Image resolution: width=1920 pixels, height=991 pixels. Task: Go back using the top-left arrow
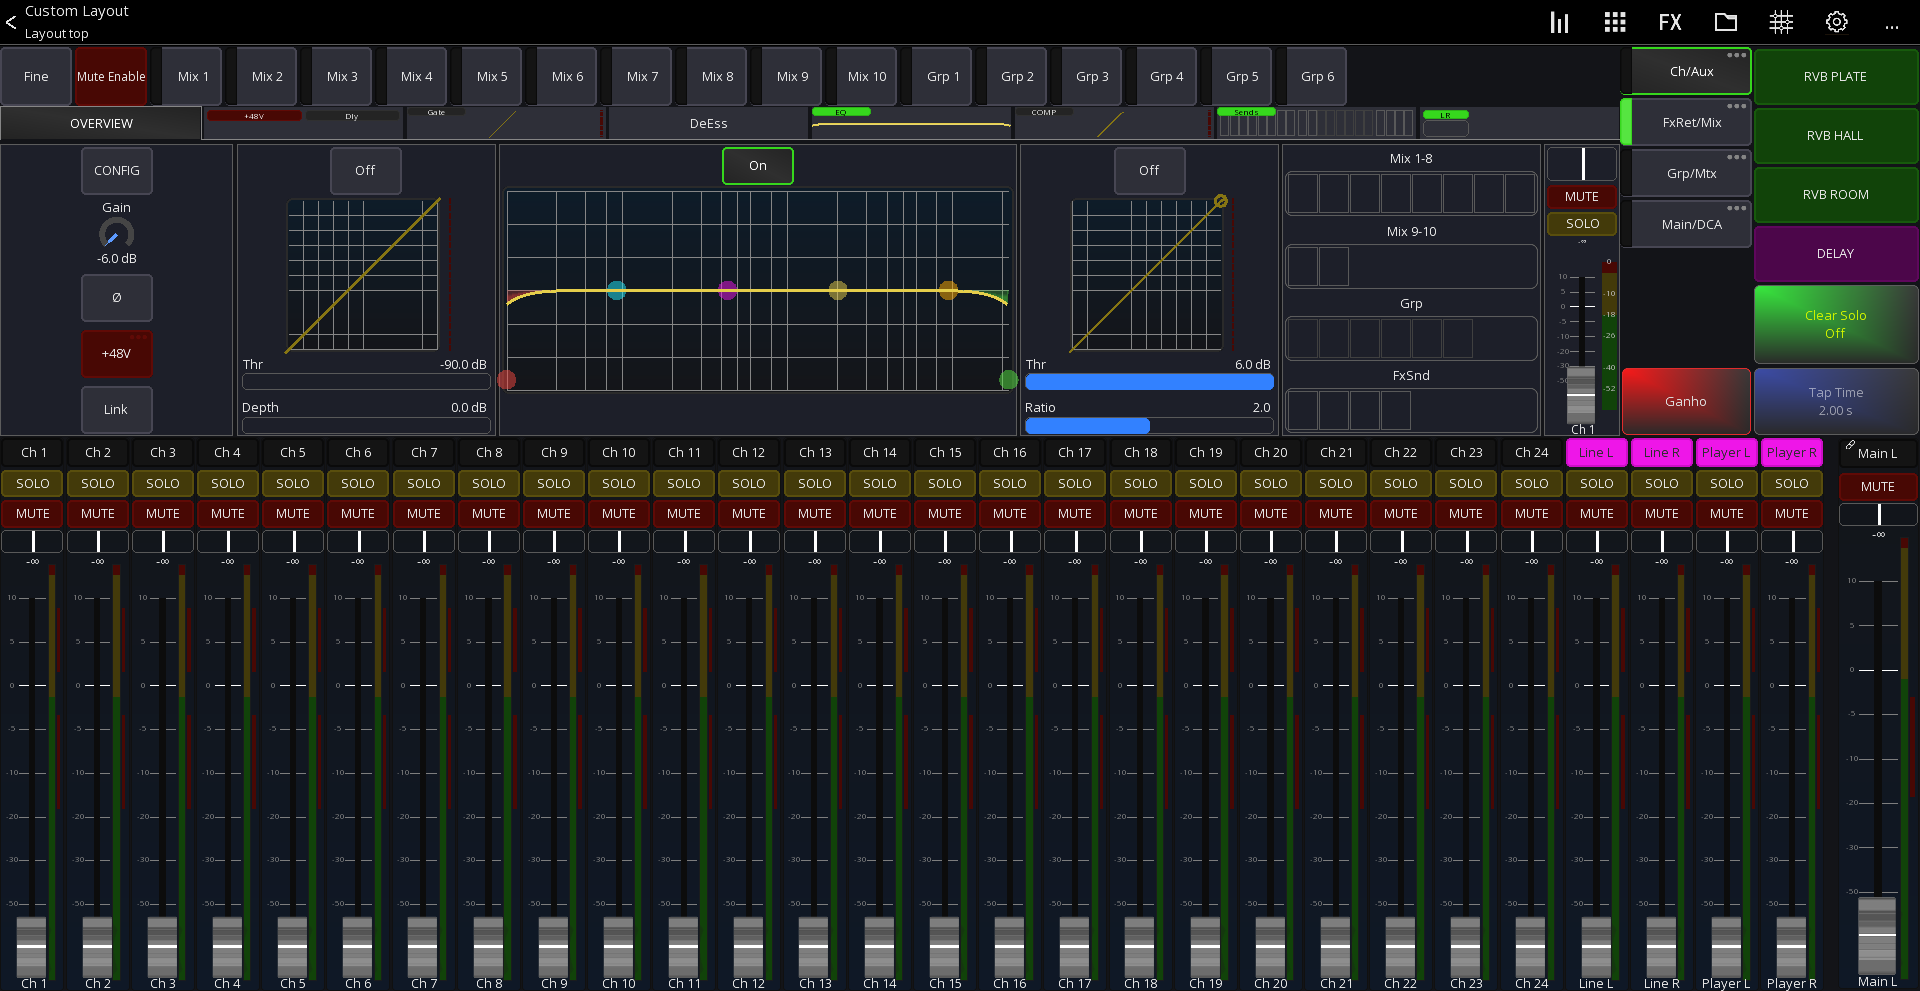[11, 21]
